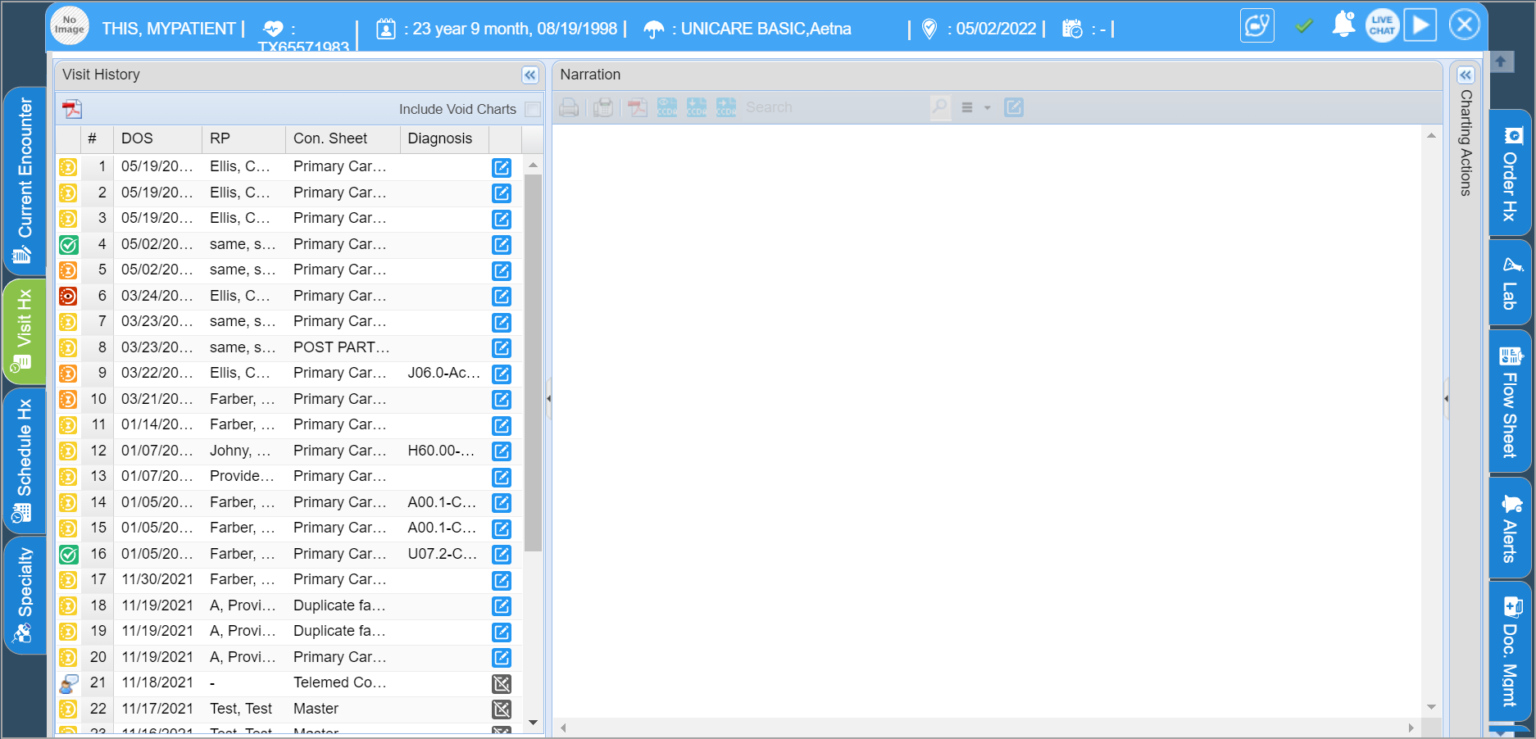Collapse the Narration panel
This screenshot has width=1536, height=739.
coord(1464,74)
